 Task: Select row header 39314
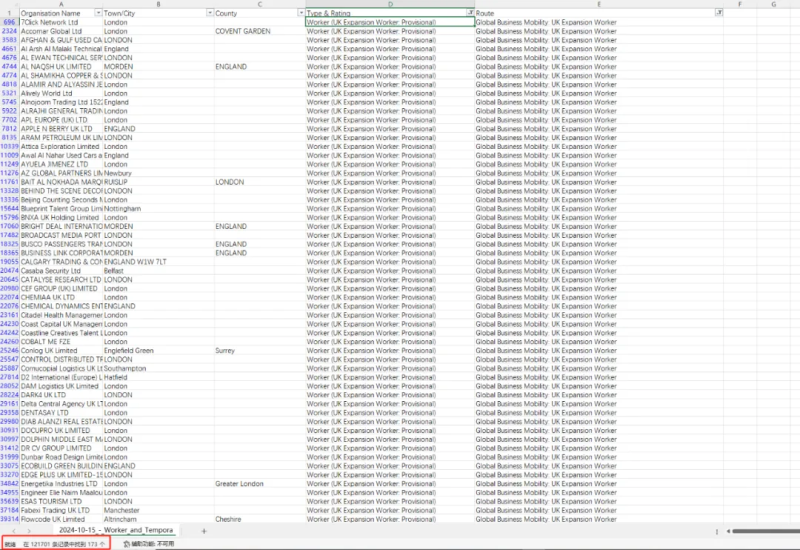pyautogui.click(x=9, y=519)
